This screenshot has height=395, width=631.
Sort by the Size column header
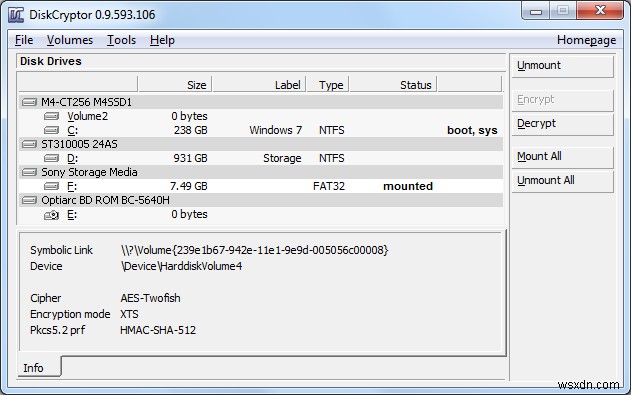(175, 84)
